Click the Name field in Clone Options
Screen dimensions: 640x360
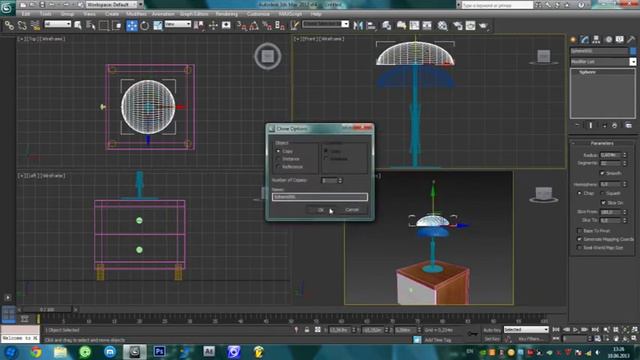point(320,197)
